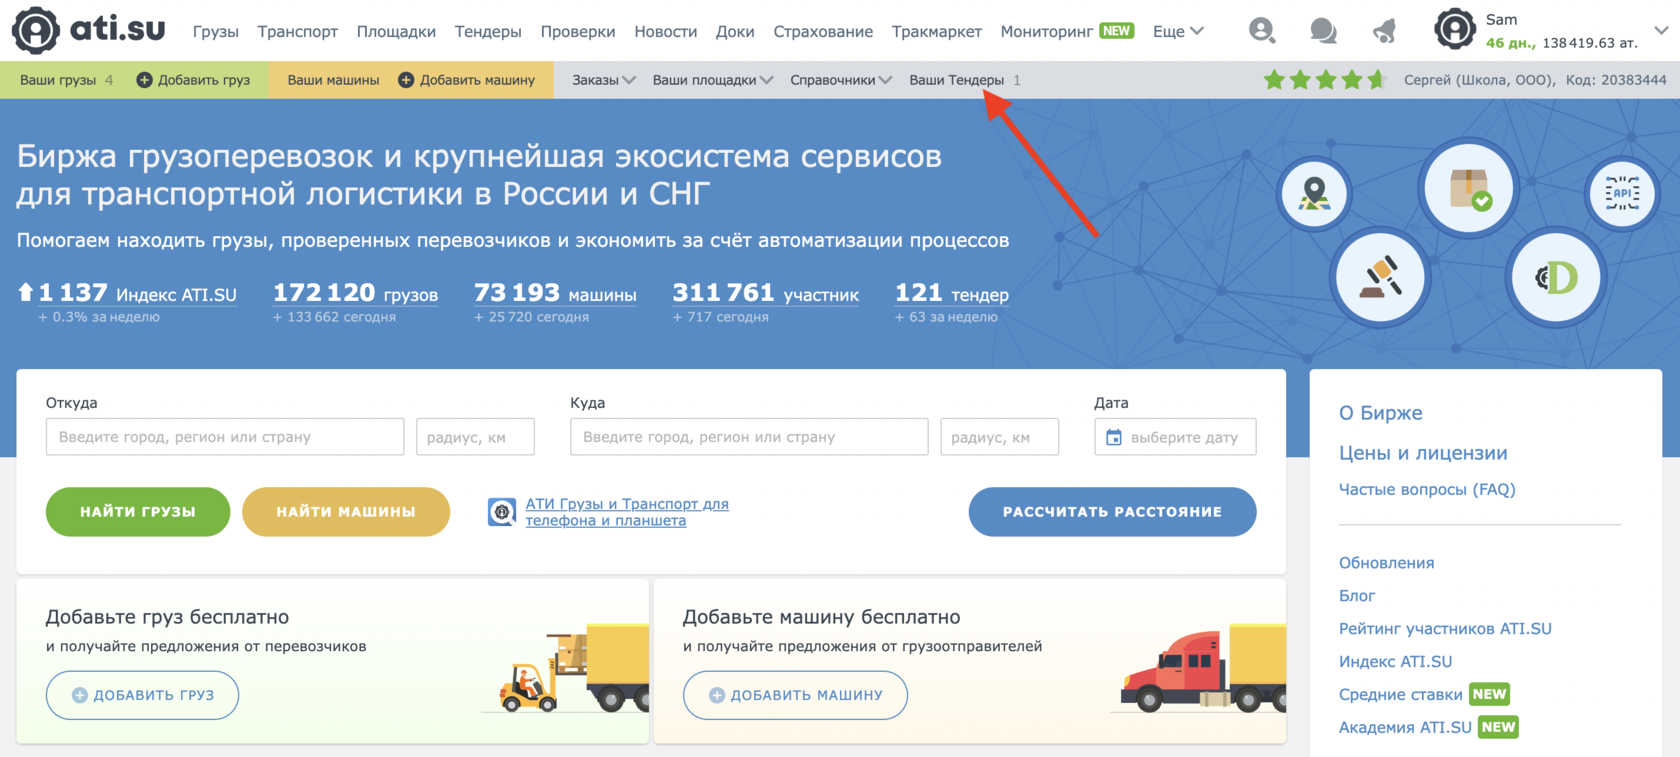Open the Академия ATI.SU link
The image size is (1680, 757).
[x=1405, y=728]
